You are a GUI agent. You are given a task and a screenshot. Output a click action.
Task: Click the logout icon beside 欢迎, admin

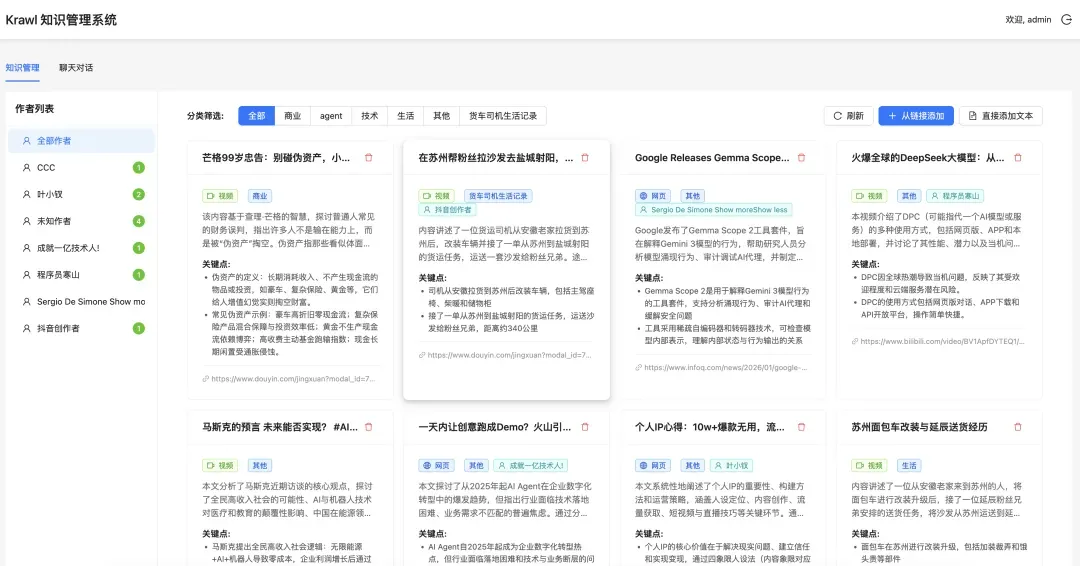(1066, 19)
